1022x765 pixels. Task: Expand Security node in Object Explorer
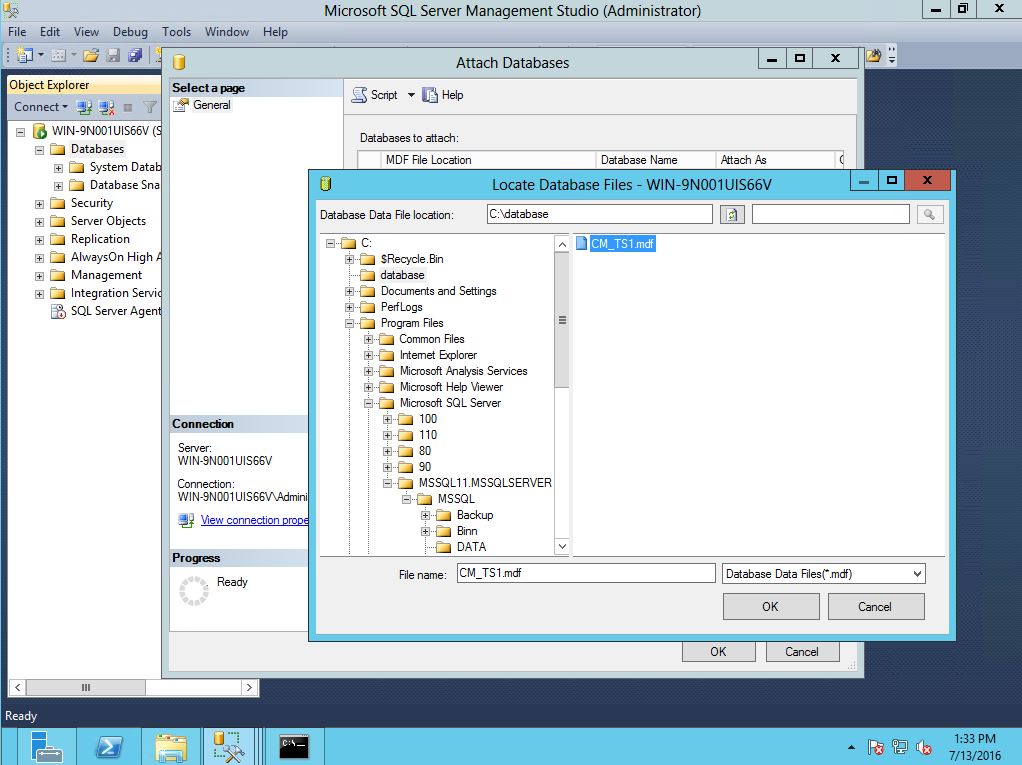pyautogui.click(x=39, y=204)
